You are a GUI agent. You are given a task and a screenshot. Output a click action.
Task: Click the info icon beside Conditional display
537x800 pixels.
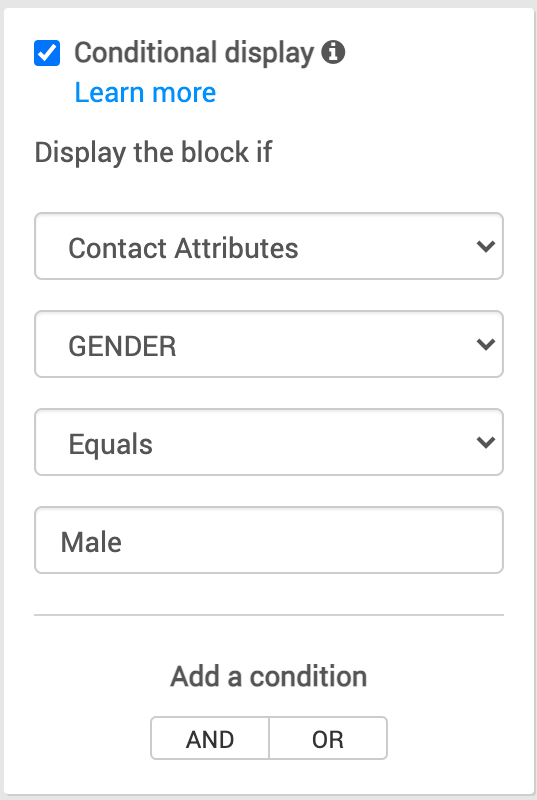(x=333, y=52)
